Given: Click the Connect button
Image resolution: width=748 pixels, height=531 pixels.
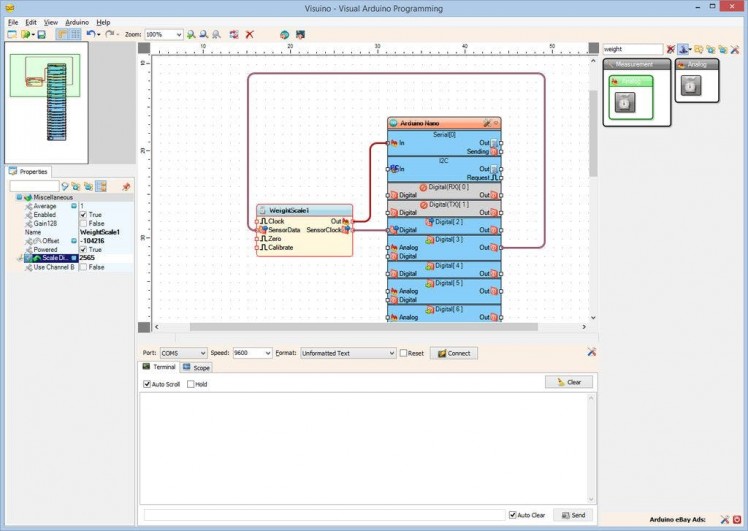Looking at the screenshot, I should click(453, 353).
